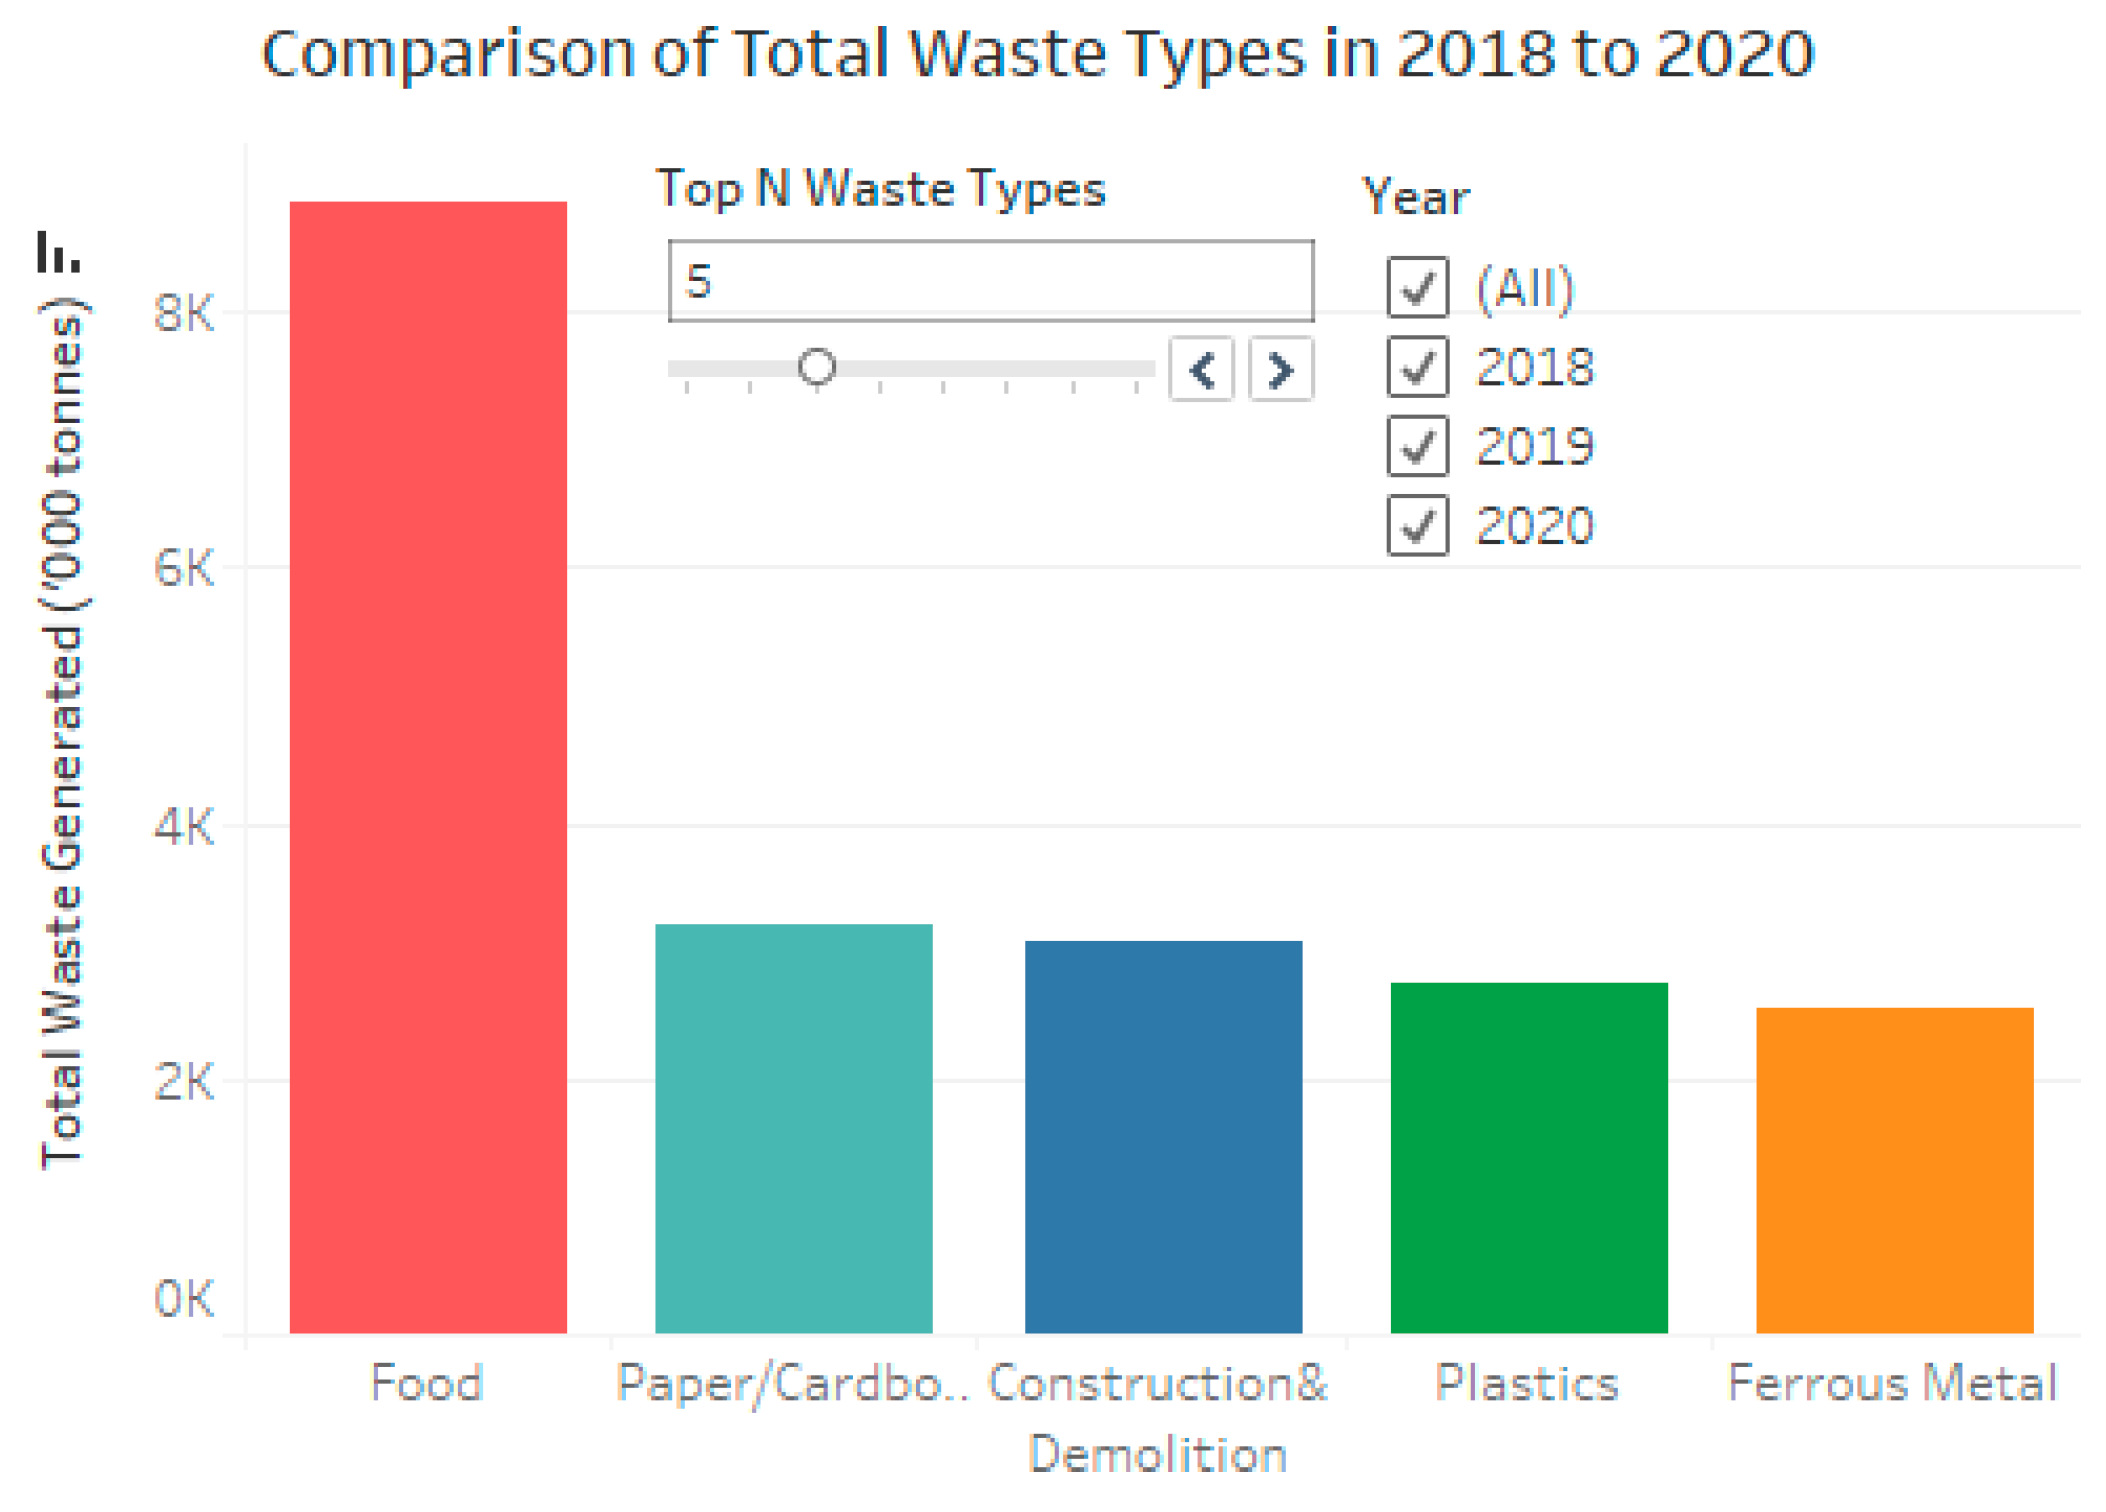This screenshot has height=1512, width=2106.
Task: Click the Top N slider handle
Action: pos(816,367)
